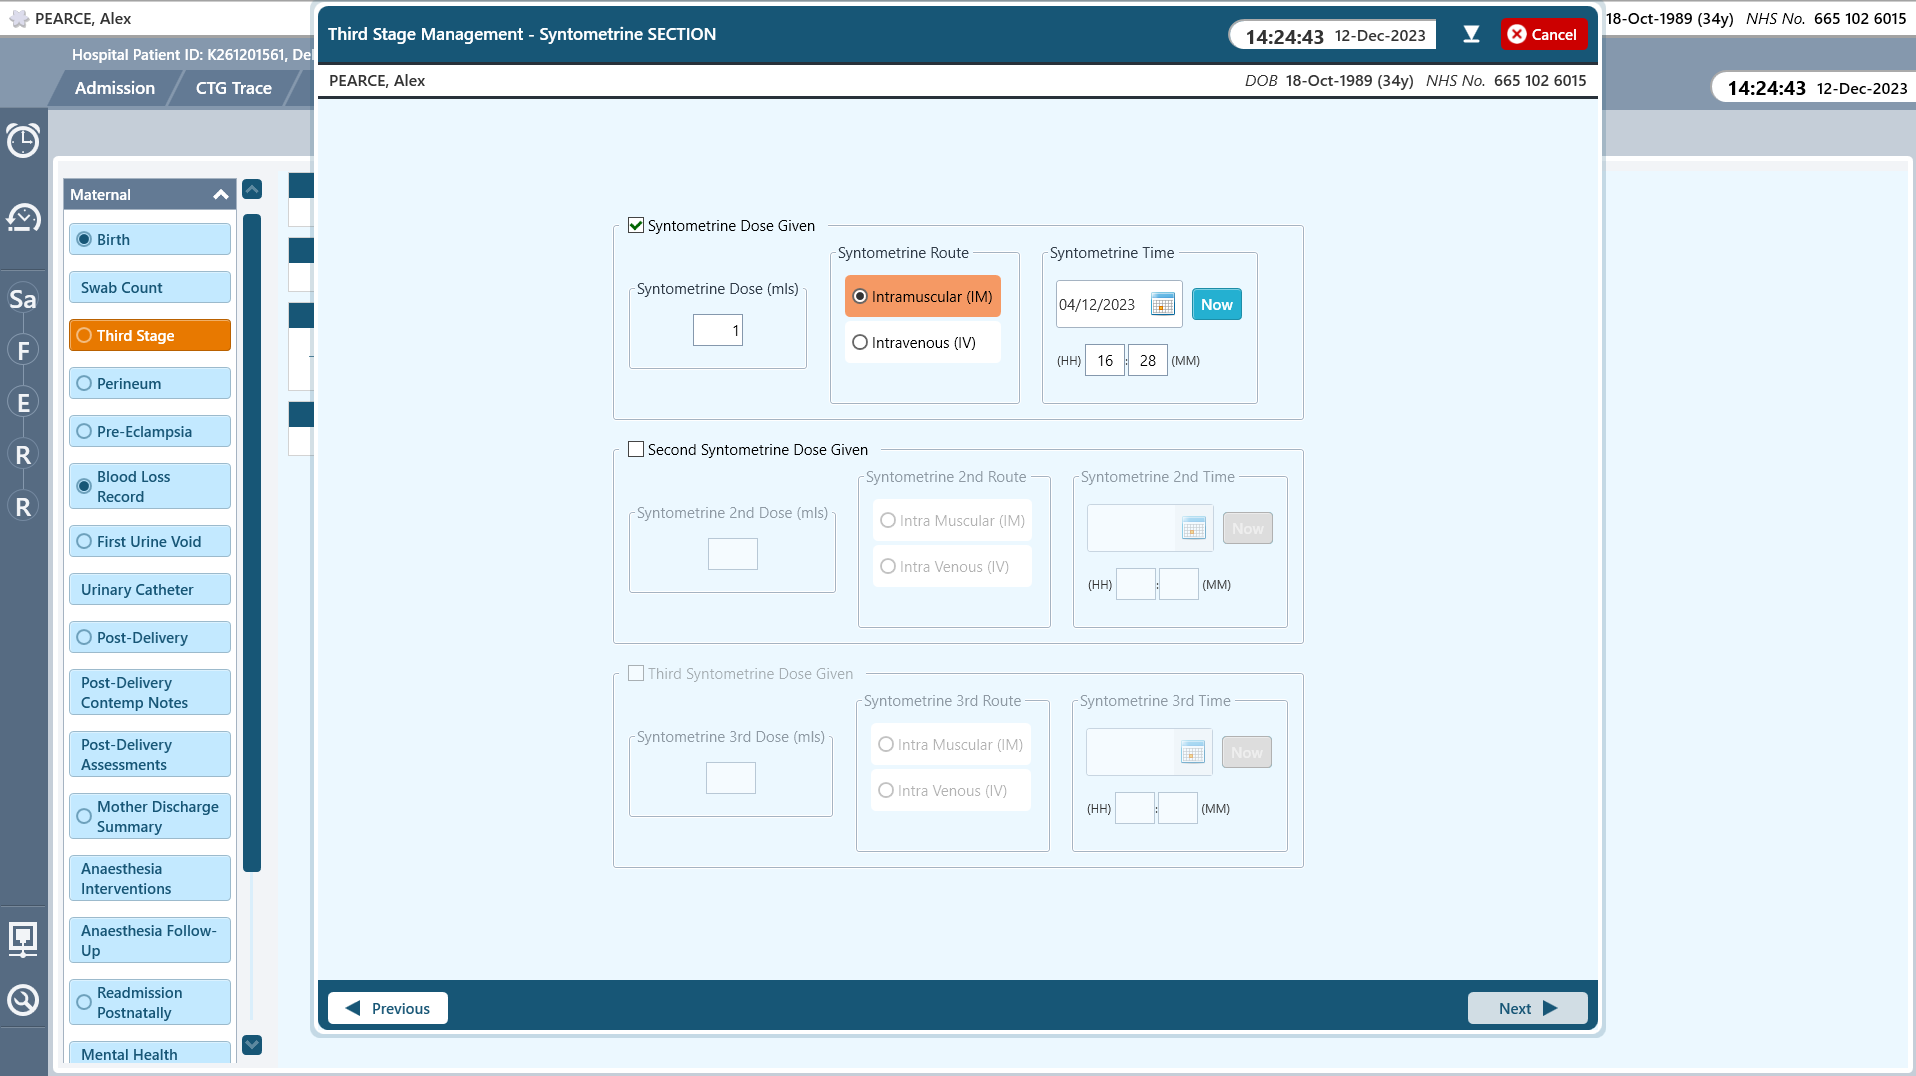1916x1076 pixels.
Task: Click Cancel button
Action: tap(1543, 34)
